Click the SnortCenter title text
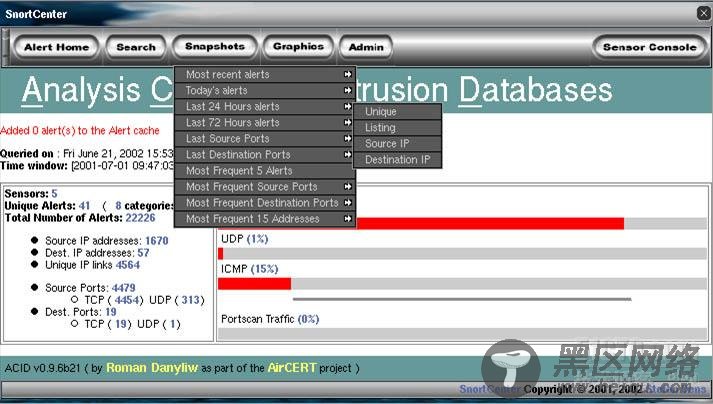 [36, 14]
